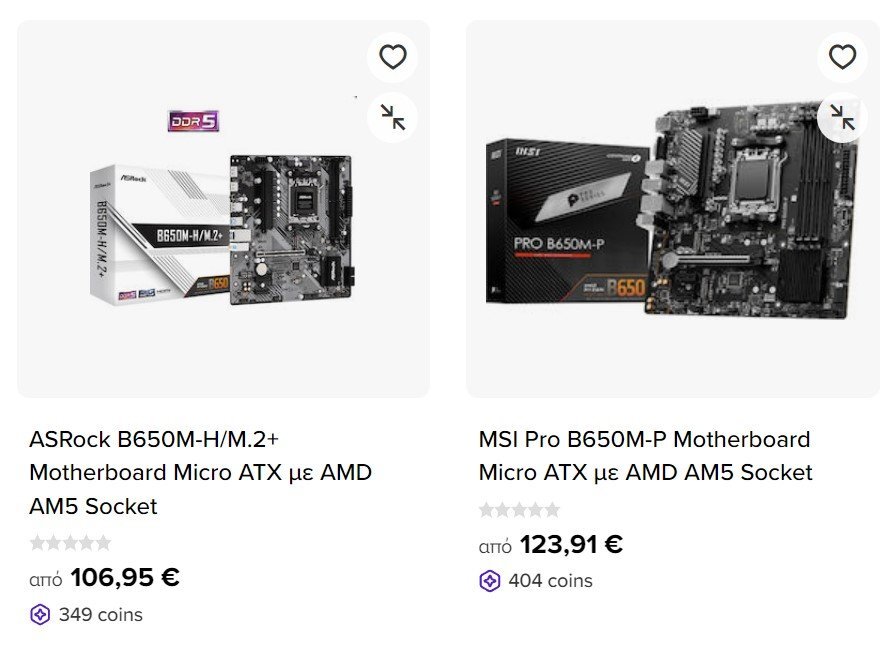Select the 106,95 € price
The image size is (893, 666).
[125, 577]
